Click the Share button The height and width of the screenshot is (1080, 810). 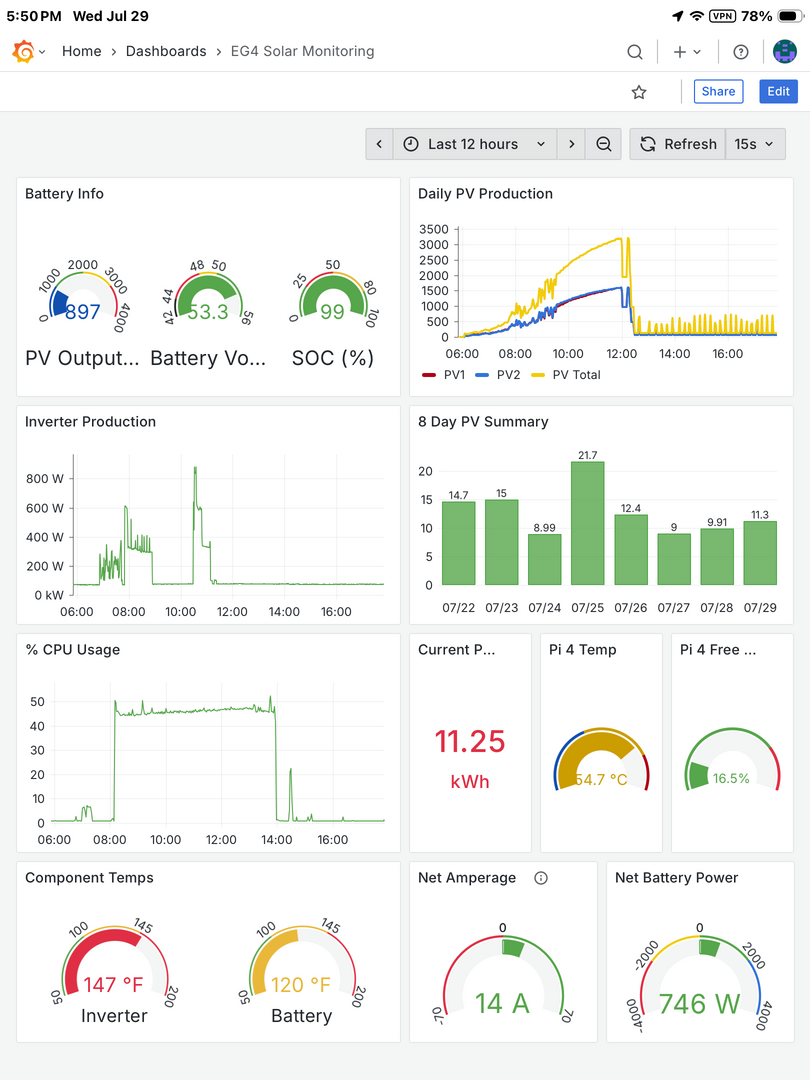click(718, 92)
